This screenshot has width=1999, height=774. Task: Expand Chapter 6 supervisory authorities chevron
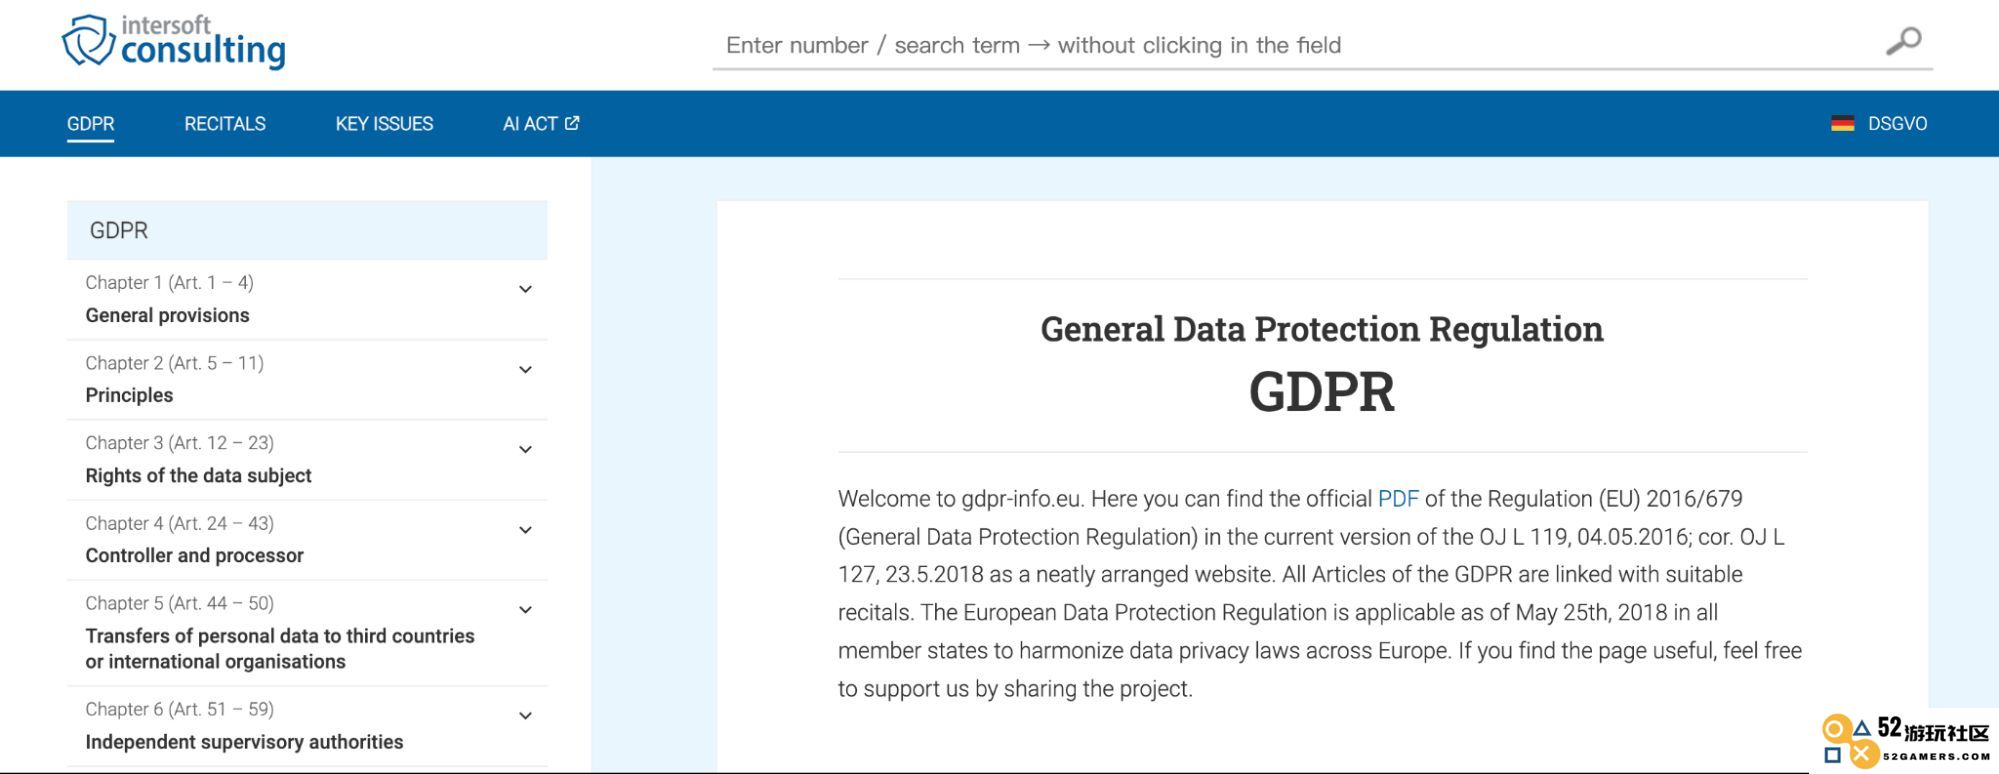pyautogui.click(x=525, y=716)
